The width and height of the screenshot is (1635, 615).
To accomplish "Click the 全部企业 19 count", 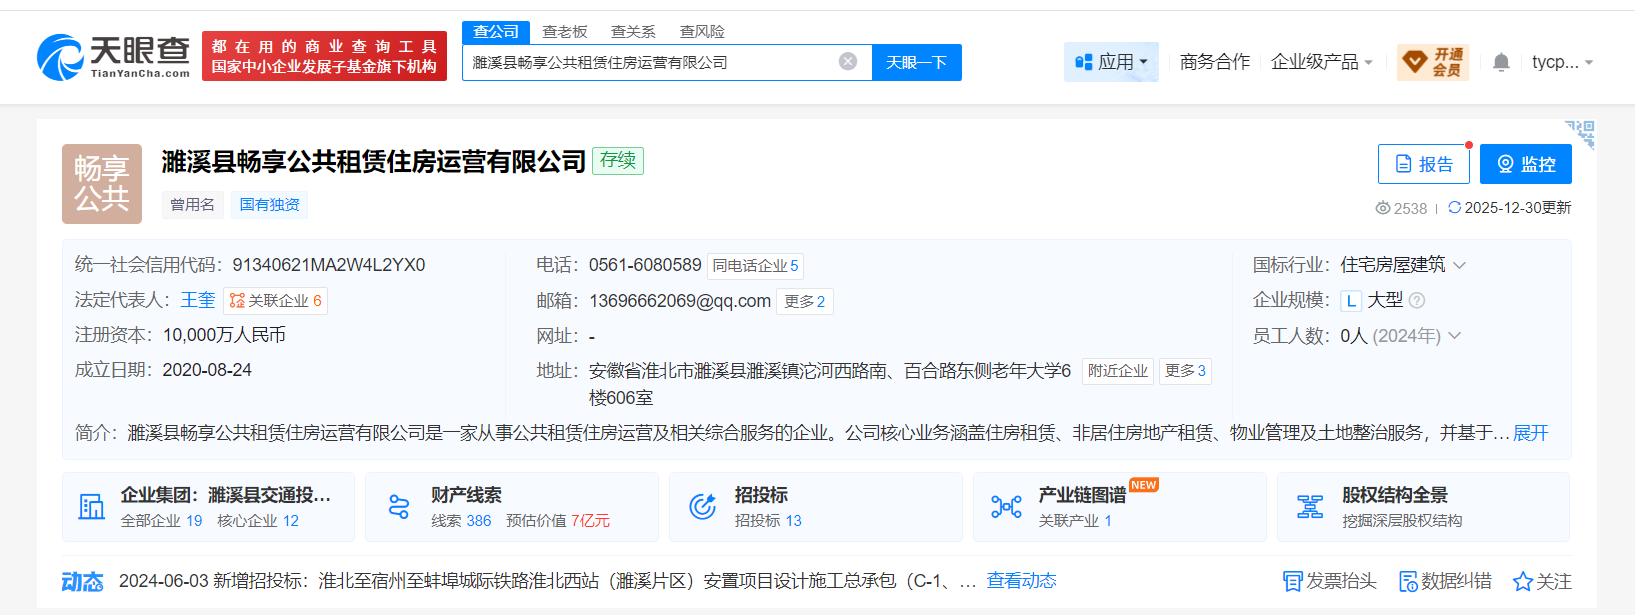I will pos(161,521).
